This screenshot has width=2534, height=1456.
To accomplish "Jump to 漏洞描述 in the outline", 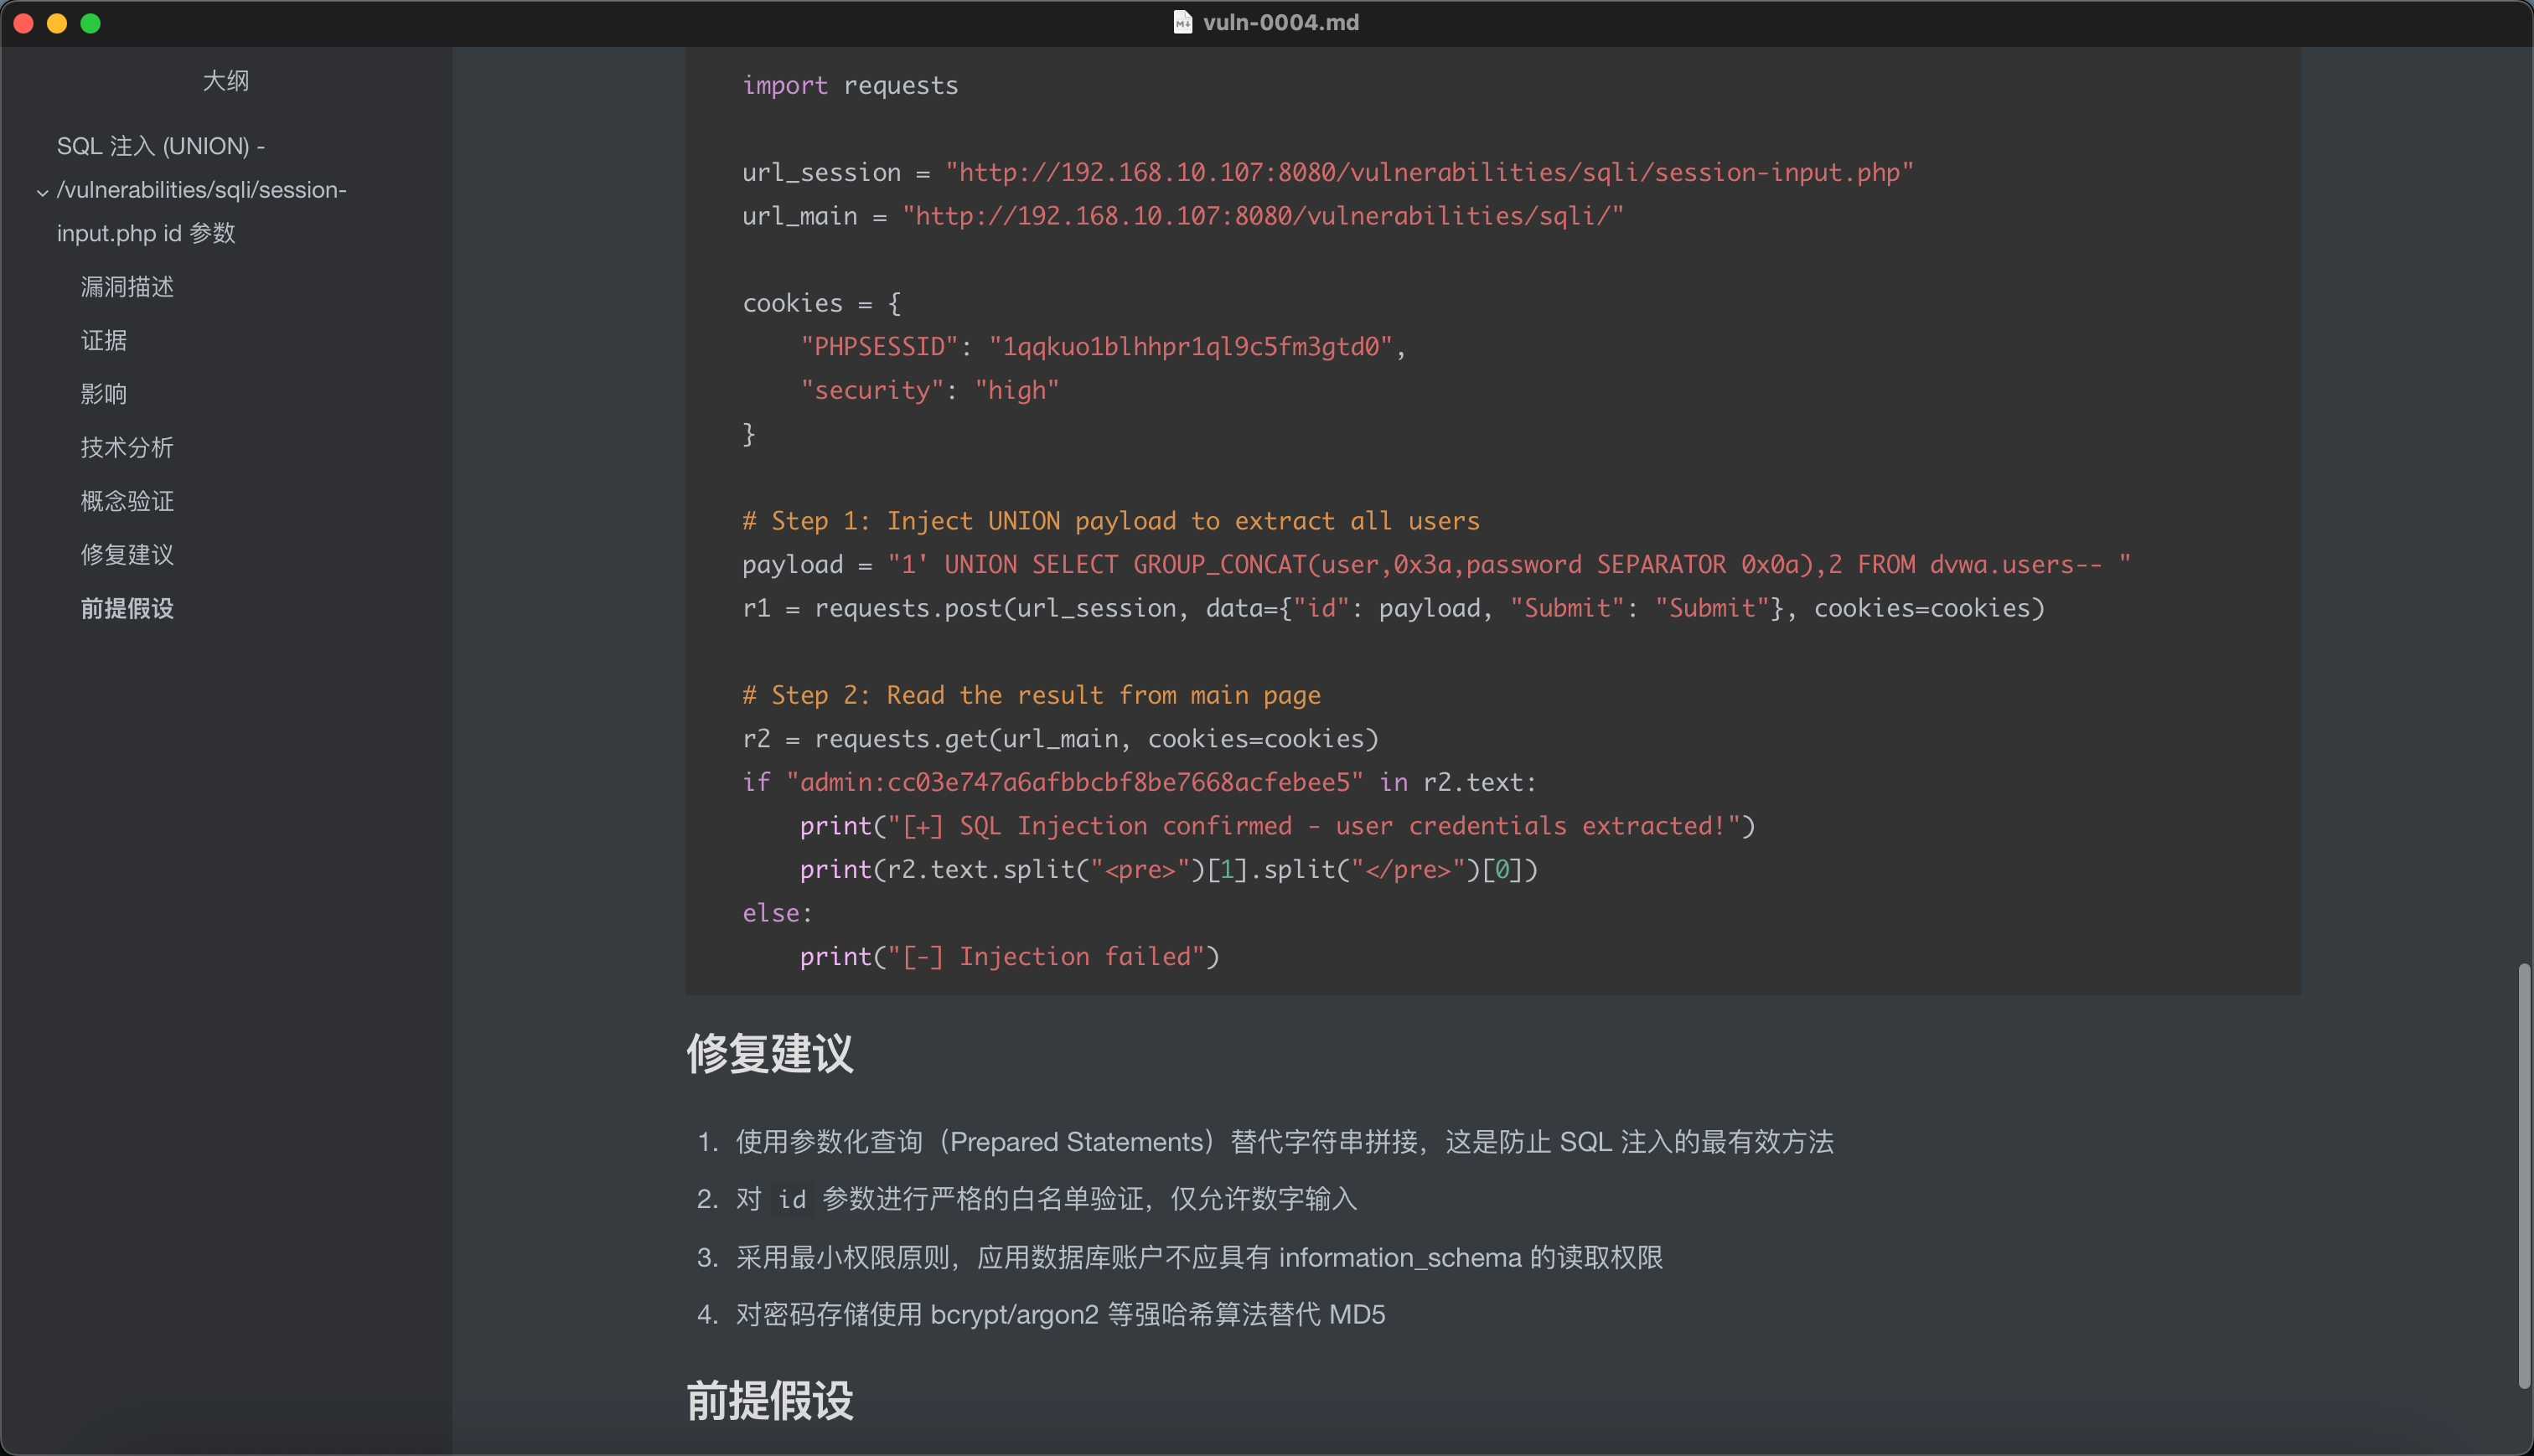I will coord(127,287).
